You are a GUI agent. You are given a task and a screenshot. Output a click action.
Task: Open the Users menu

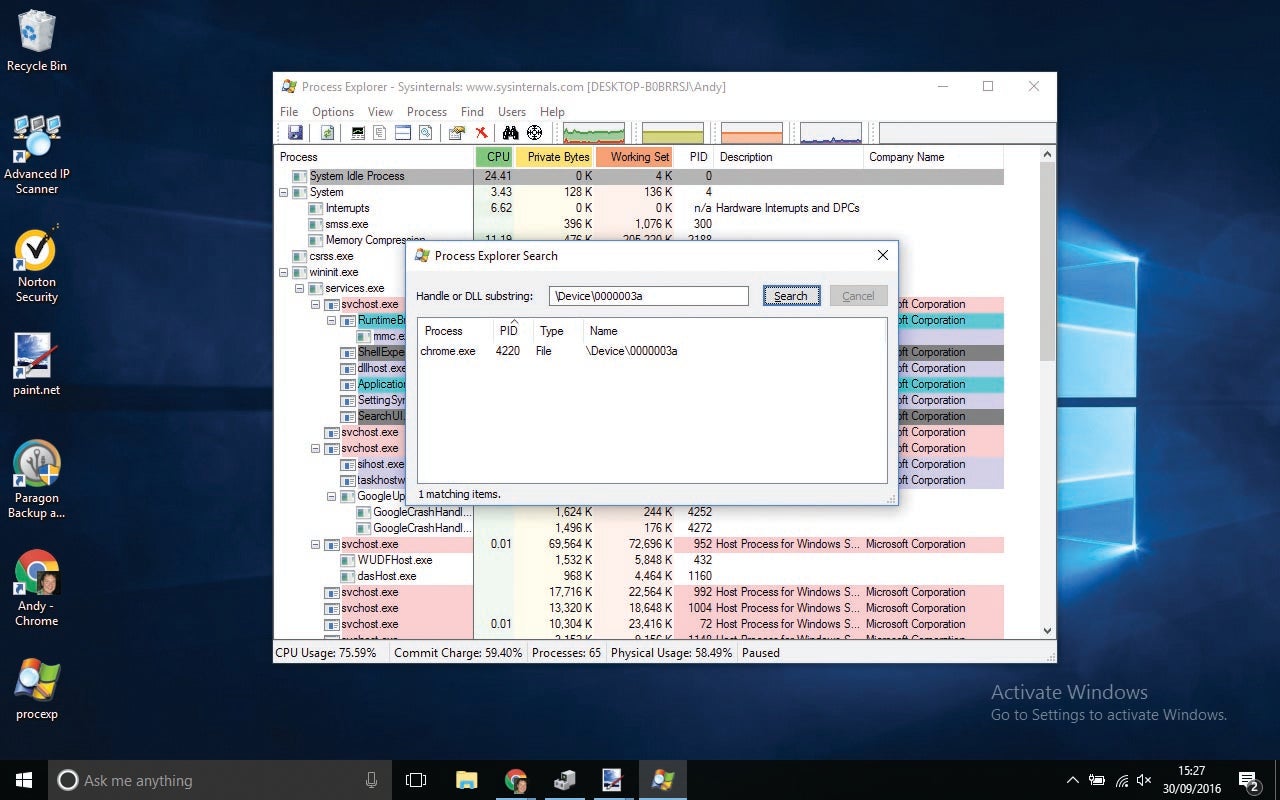tap(512, 112)
